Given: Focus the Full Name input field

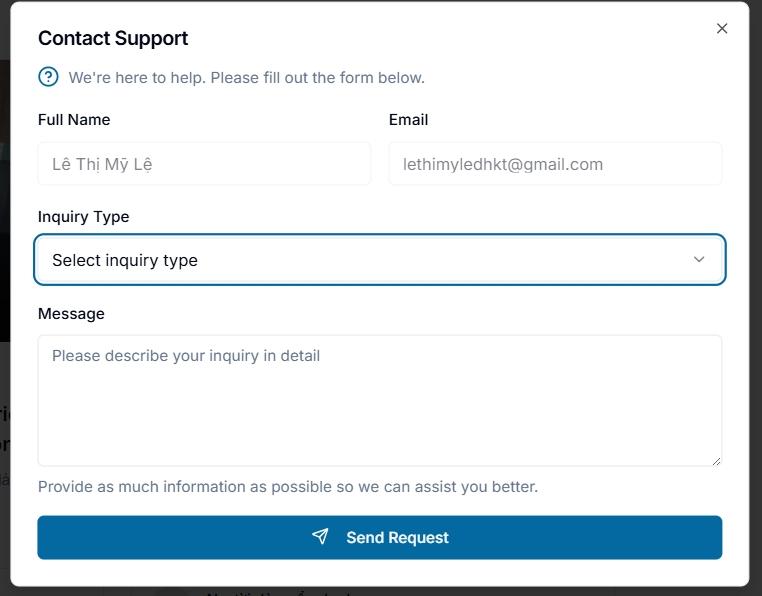Looking at the screenshot, I should [x=204, y=164].
